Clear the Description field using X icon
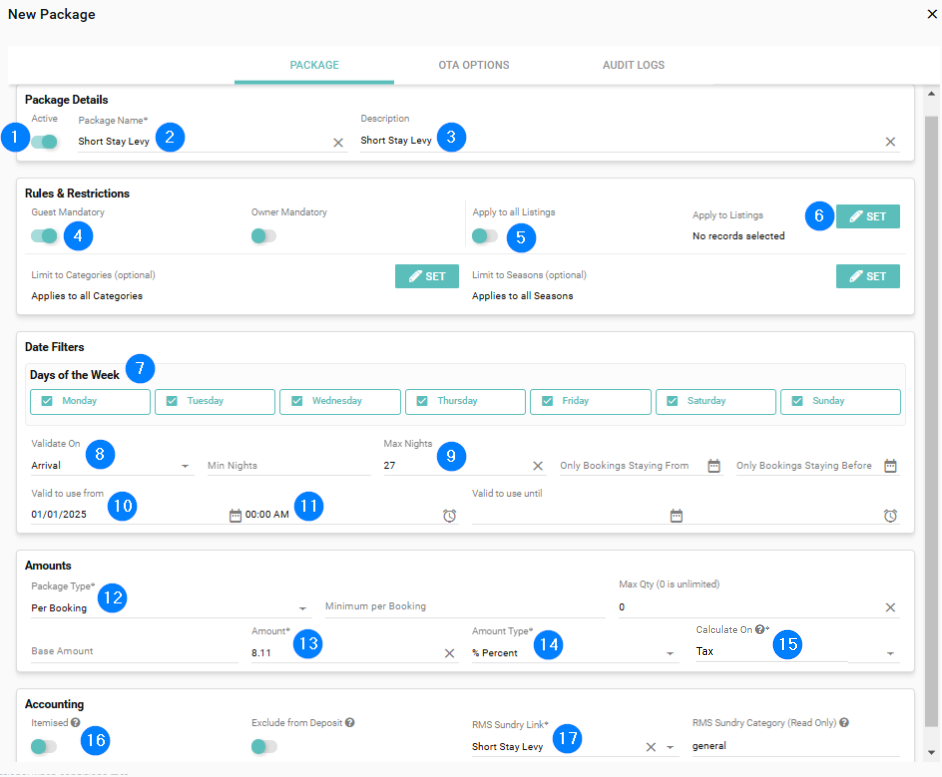This screenshot has height=777, width=942. pyautogui.click(x=890, y=142)
